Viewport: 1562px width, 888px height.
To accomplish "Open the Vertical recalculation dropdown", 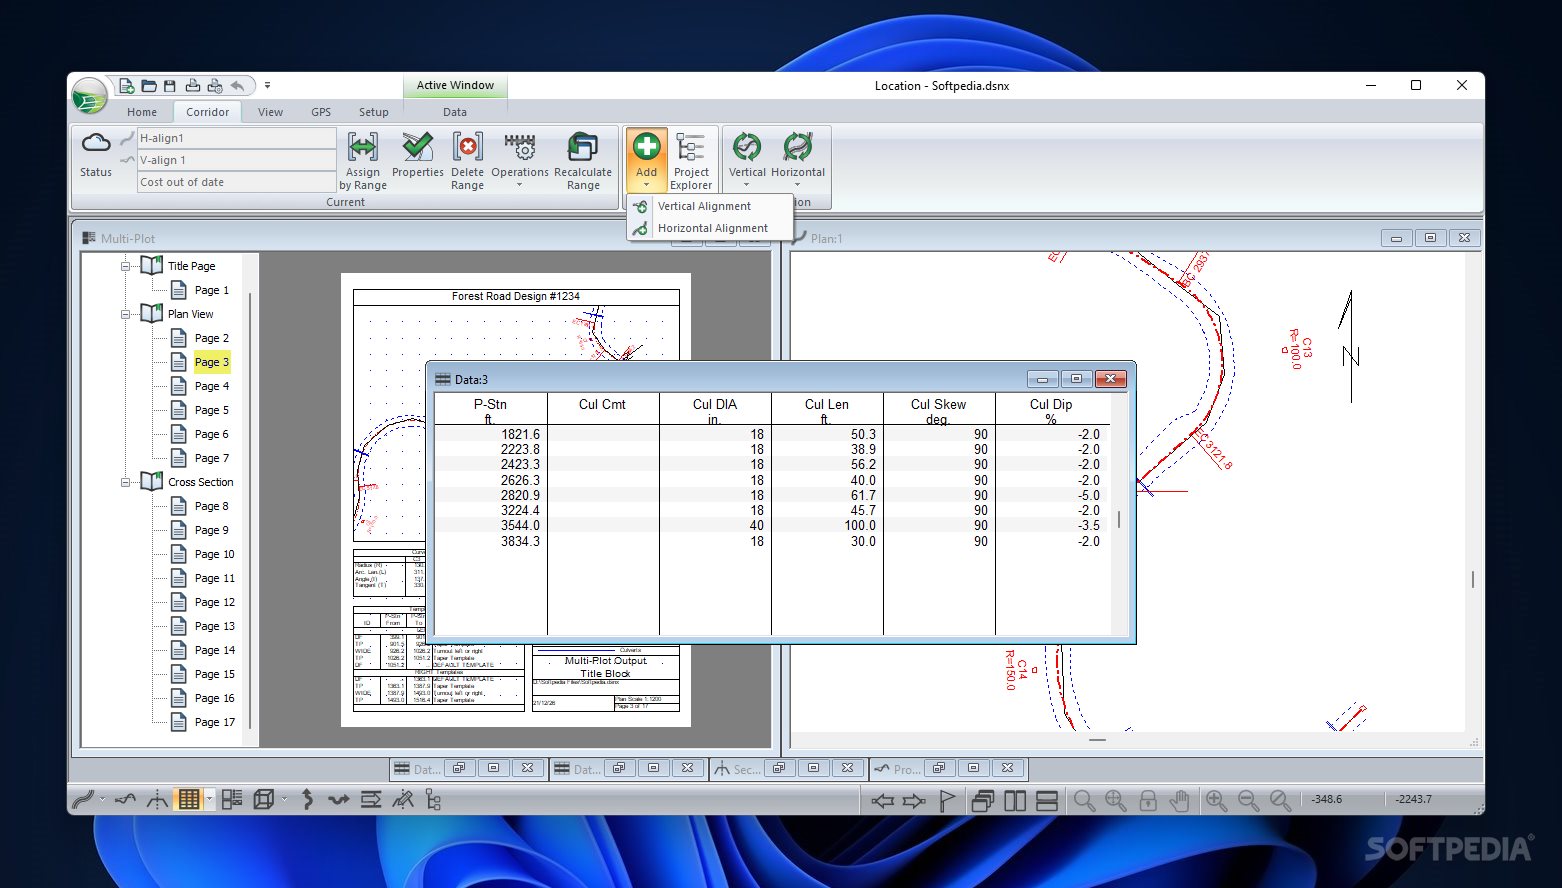I will click(747, 185).
